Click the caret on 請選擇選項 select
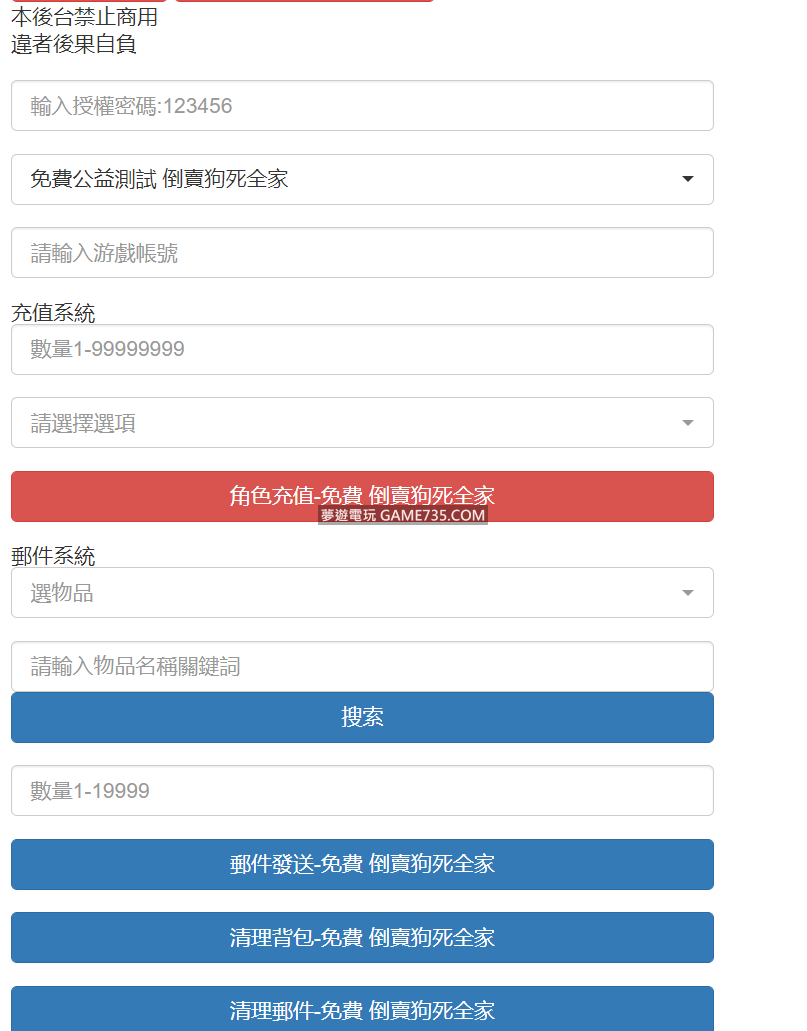 click(x=687, y=423)
